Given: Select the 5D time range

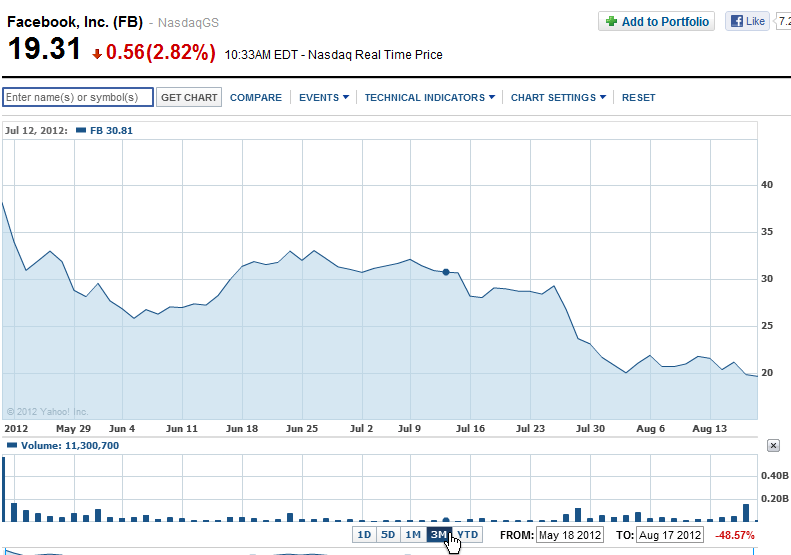Looking at the screenshot, I should point(388,535).
